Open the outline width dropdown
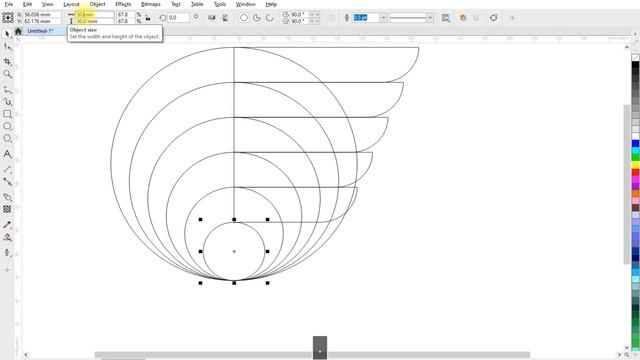The height and width of the screenshot is (360, 640). point(383,18)
